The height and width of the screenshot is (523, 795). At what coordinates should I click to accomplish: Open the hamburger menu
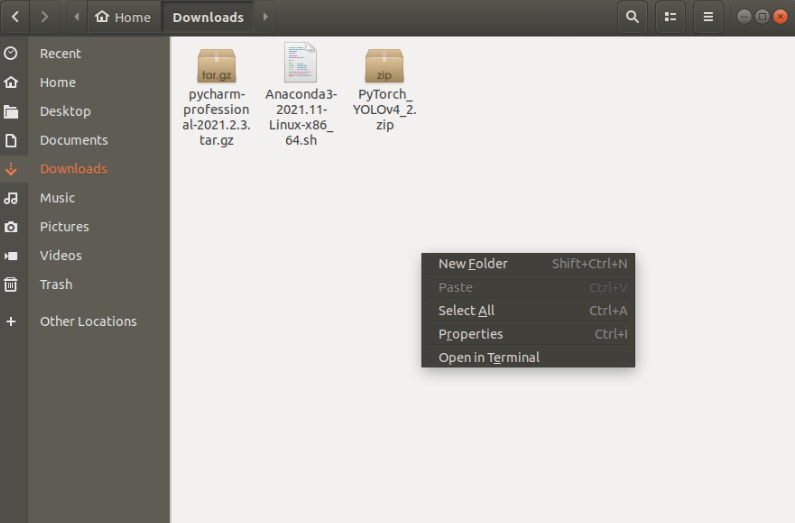tap(708, 17)
